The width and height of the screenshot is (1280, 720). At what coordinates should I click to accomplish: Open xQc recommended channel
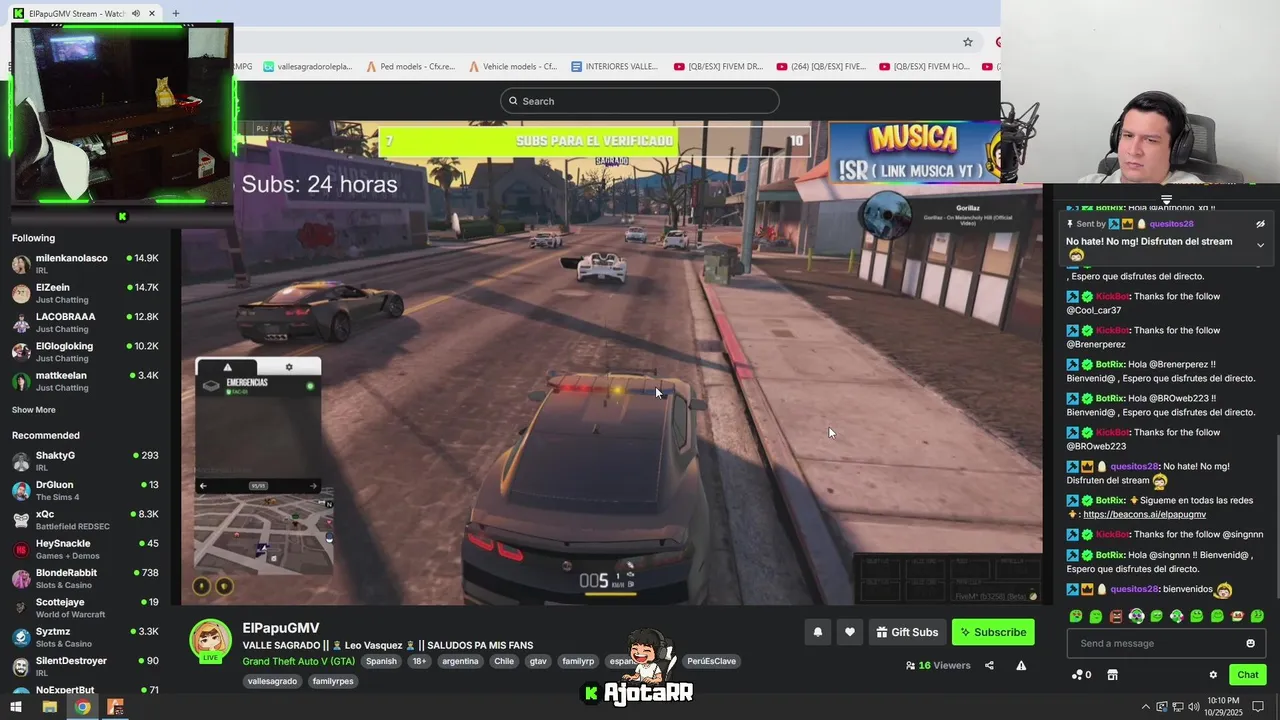coord(85,520)
